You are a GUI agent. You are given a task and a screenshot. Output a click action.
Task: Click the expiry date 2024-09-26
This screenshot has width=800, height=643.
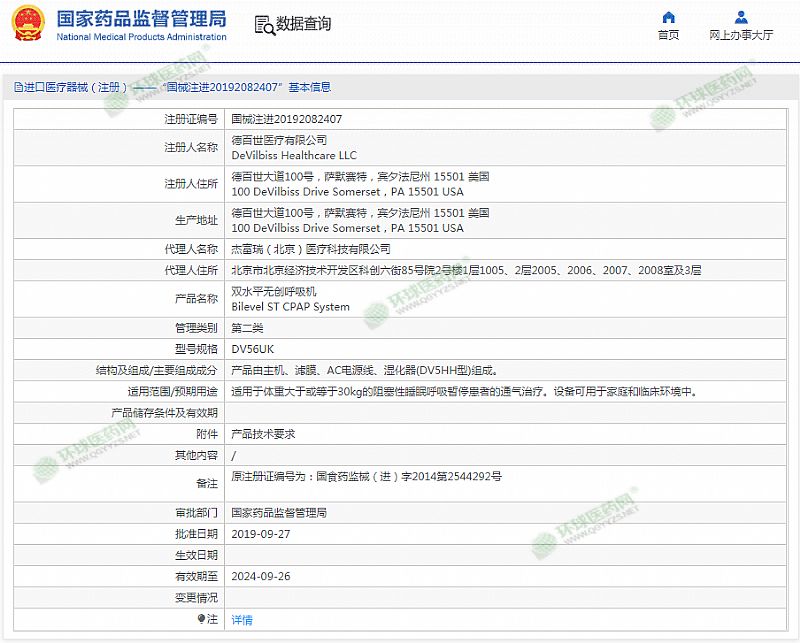[259, 576]
